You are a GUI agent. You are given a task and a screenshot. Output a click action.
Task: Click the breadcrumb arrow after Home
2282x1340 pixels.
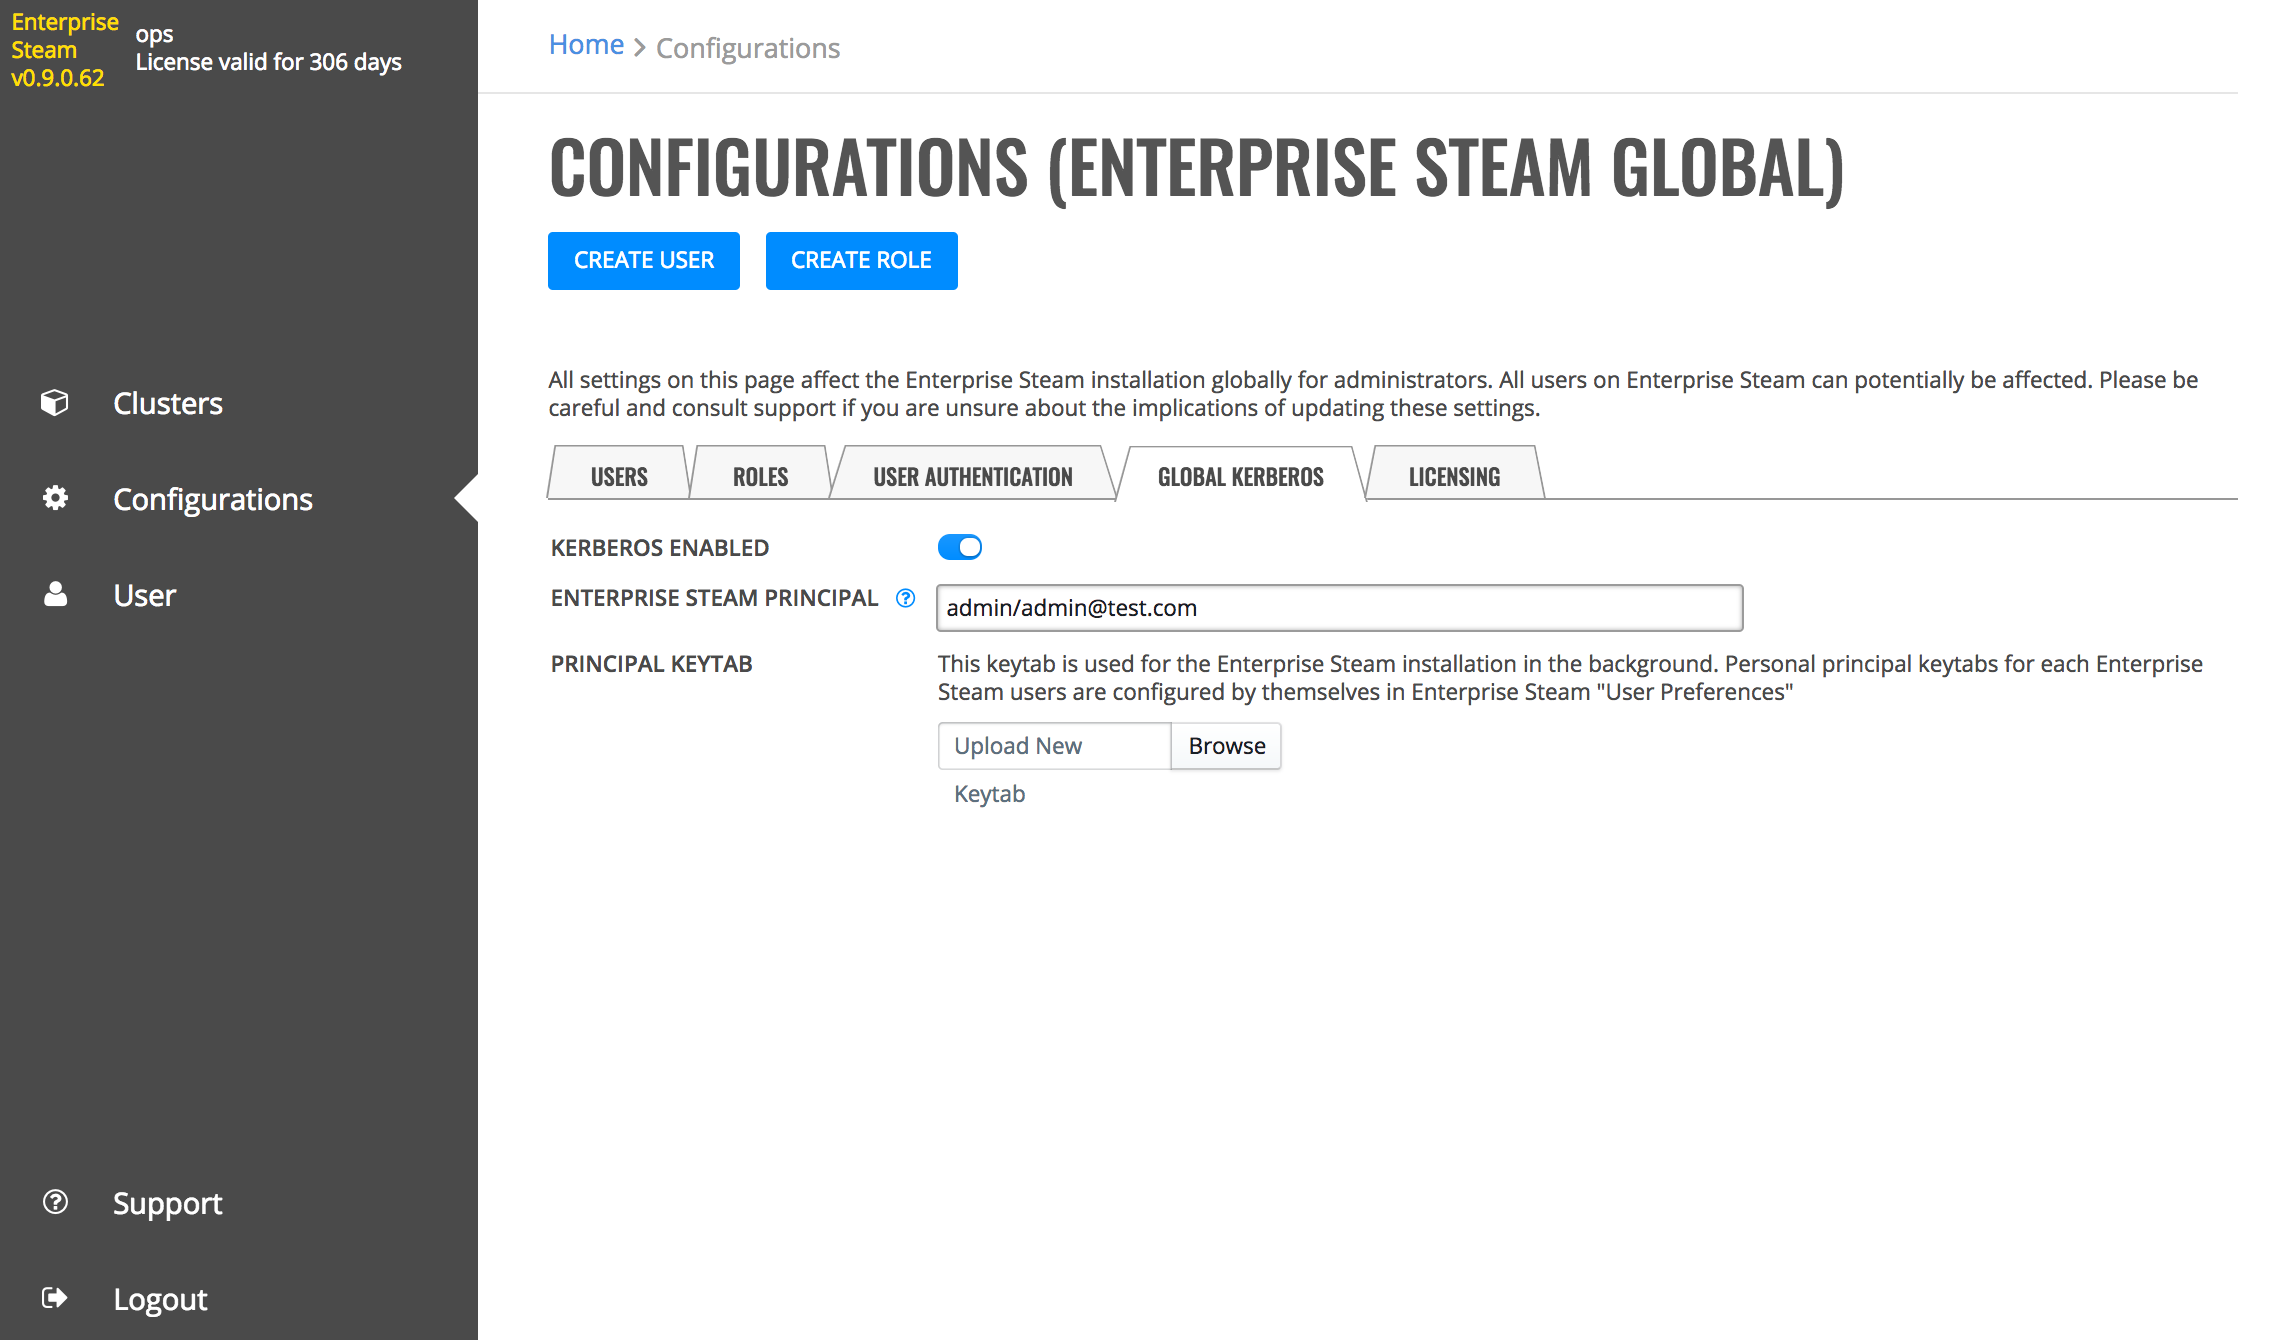[639, 46]
